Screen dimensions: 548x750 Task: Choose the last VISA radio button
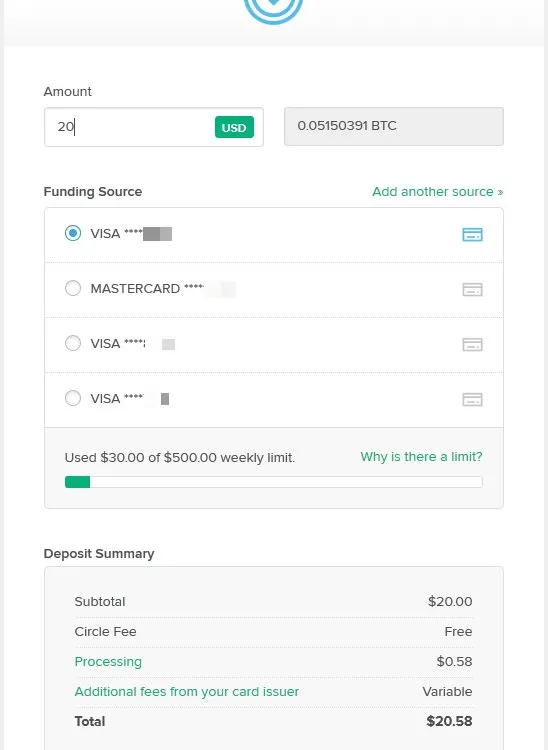click(73, 398)
